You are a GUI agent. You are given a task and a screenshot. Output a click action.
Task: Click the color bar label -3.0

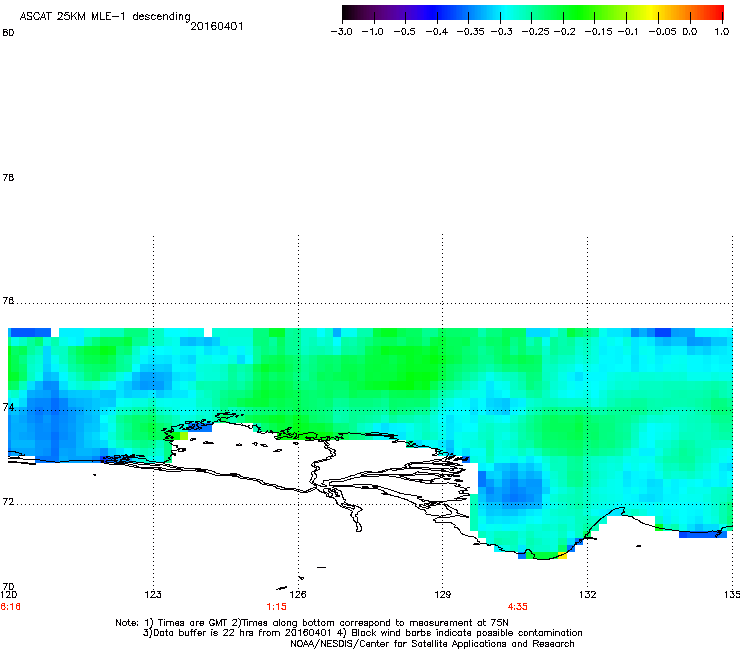[x=341, y=32]
